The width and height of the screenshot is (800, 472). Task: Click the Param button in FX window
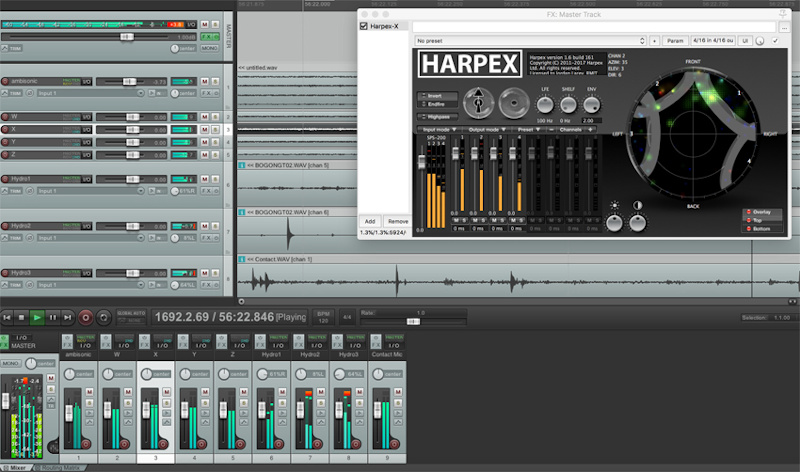coord(675,41)
